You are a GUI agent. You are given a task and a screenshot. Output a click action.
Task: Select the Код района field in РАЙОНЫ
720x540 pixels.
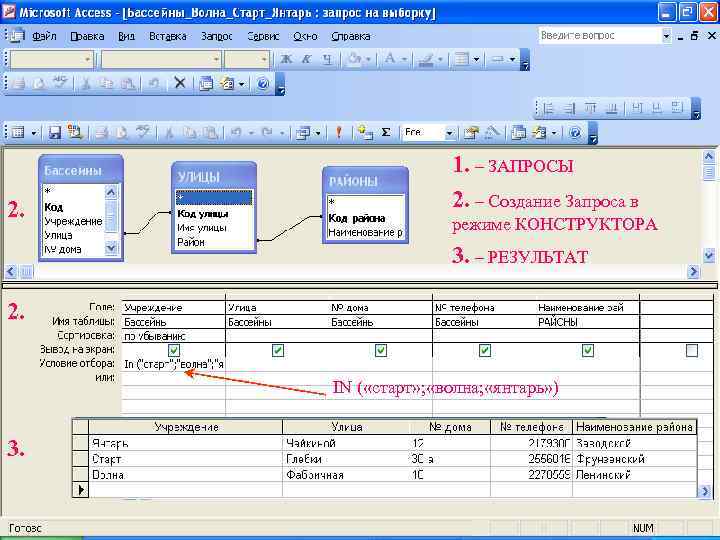357,218
